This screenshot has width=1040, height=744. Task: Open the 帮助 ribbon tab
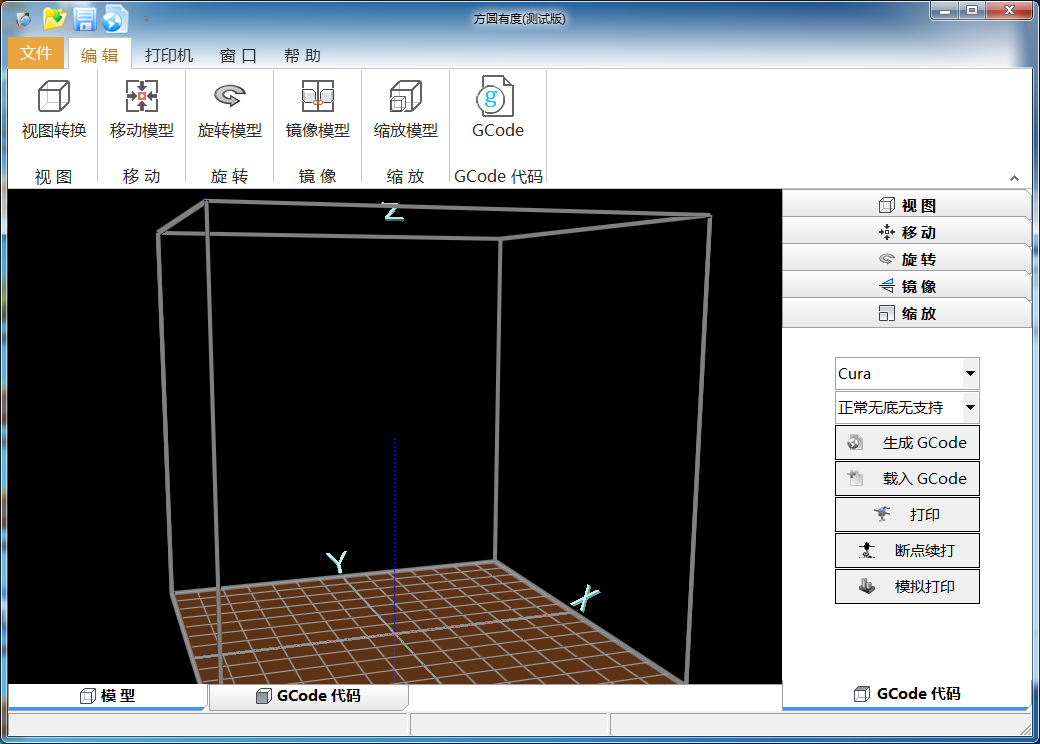point(302,55)
